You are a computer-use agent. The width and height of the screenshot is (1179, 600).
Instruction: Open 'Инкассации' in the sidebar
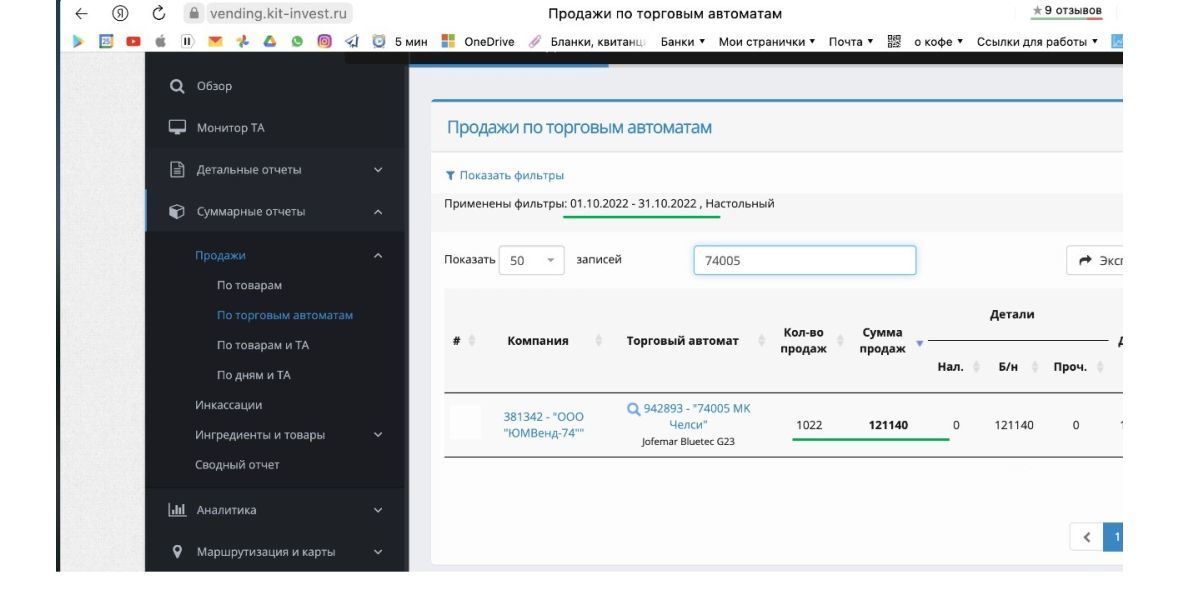pyautogui.click(x=229, y=405)
